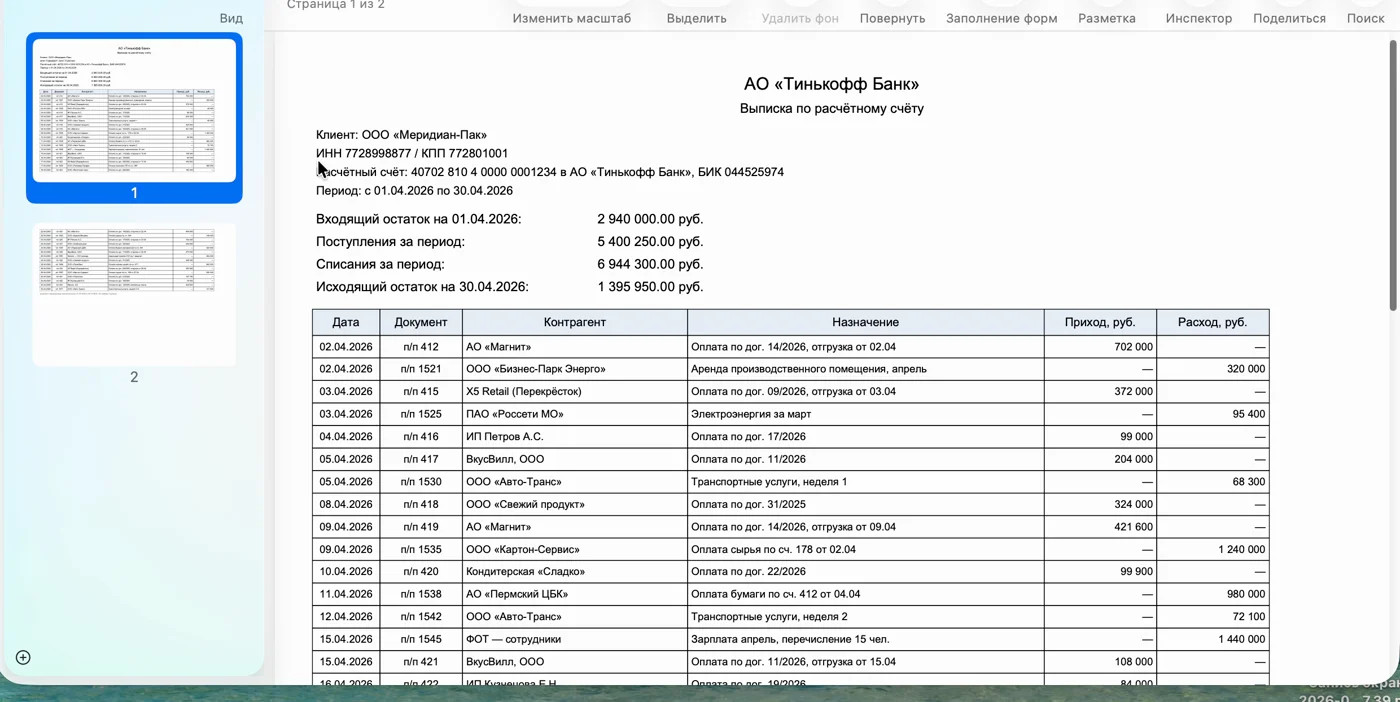Screen dimensions: 1400x702
Task: Click the Повернуть toolbar item
Action: click(x=892, y=18)
